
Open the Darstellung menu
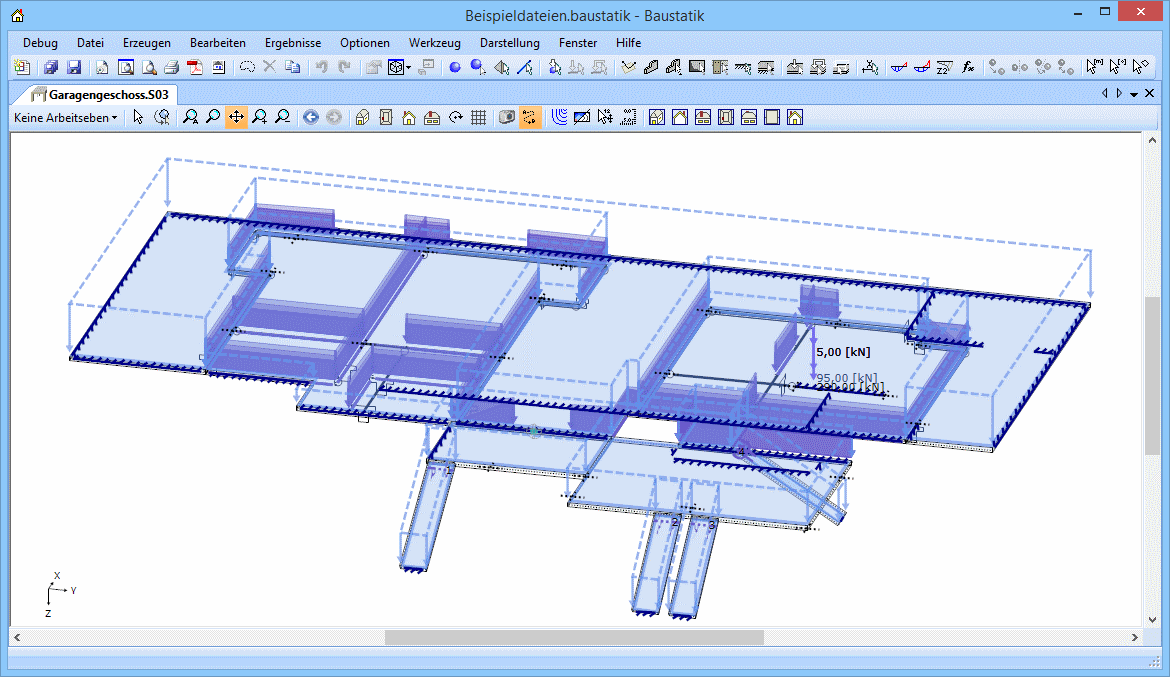pos(509,43)
